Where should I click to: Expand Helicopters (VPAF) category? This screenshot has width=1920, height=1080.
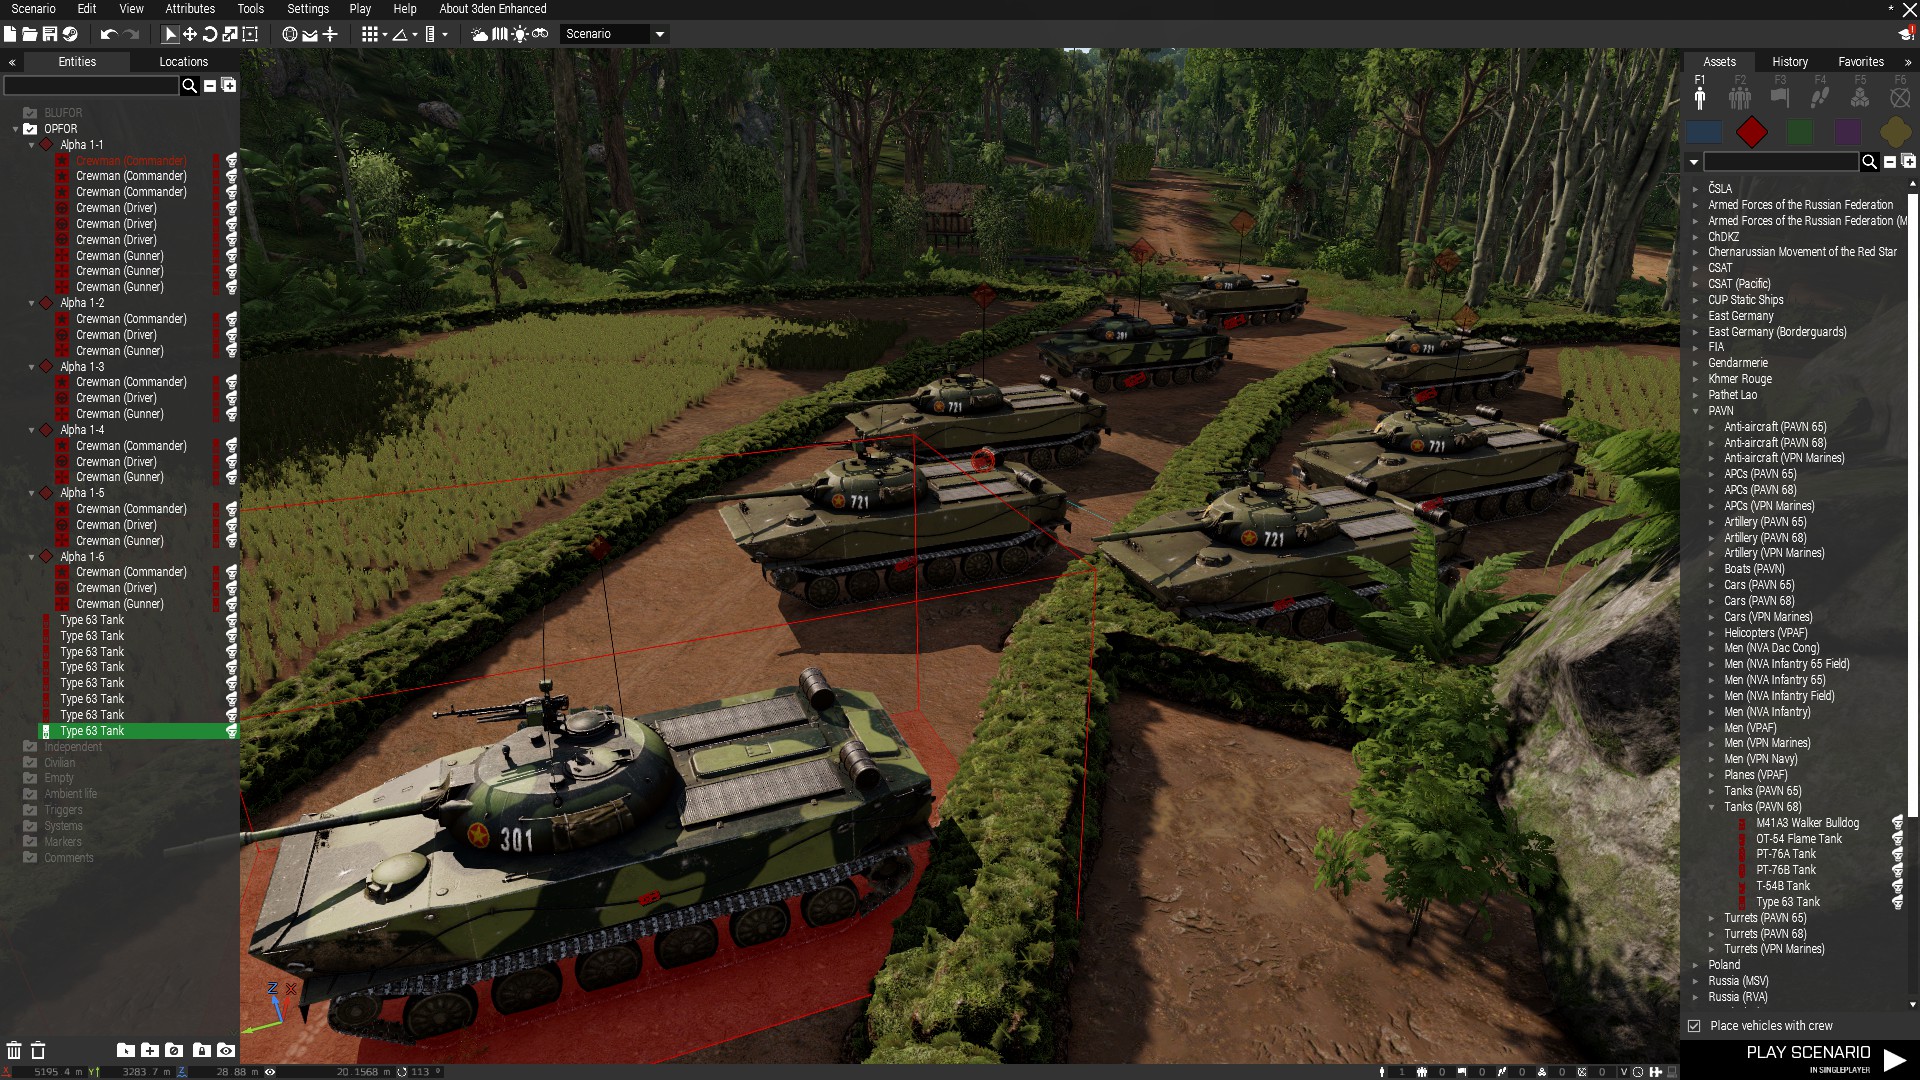click(x=1712, y=633)
